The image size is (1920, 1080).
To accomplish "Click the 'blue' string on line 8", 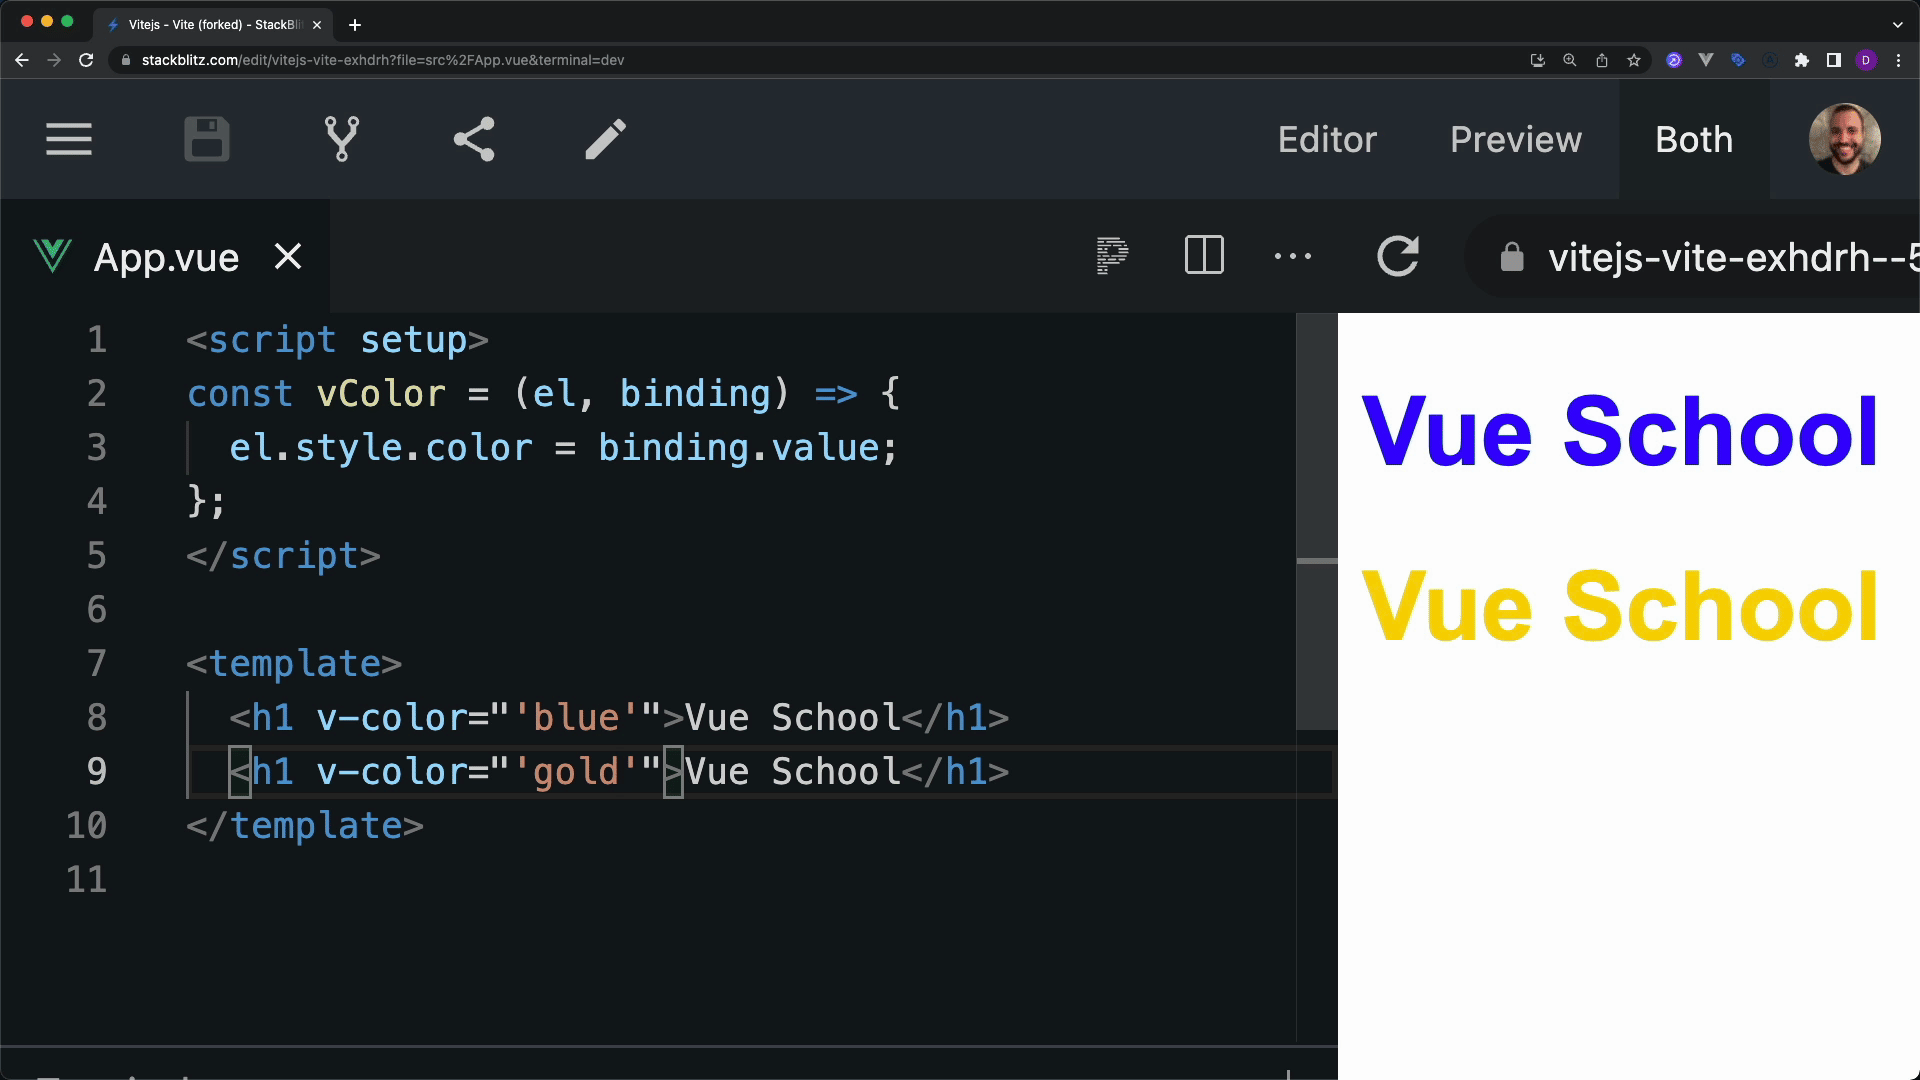I will [576, 718].
